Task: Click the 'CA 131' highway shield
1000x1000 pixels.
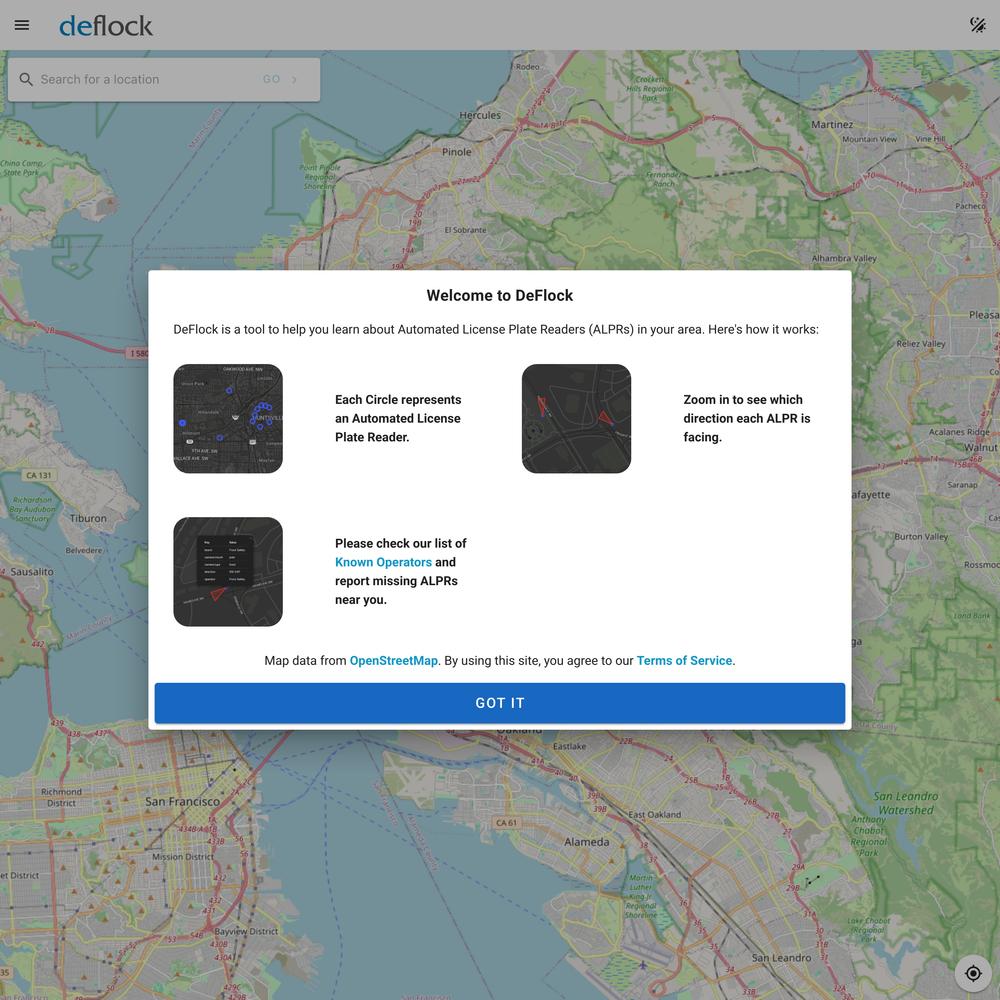Action: click(40, 475)
